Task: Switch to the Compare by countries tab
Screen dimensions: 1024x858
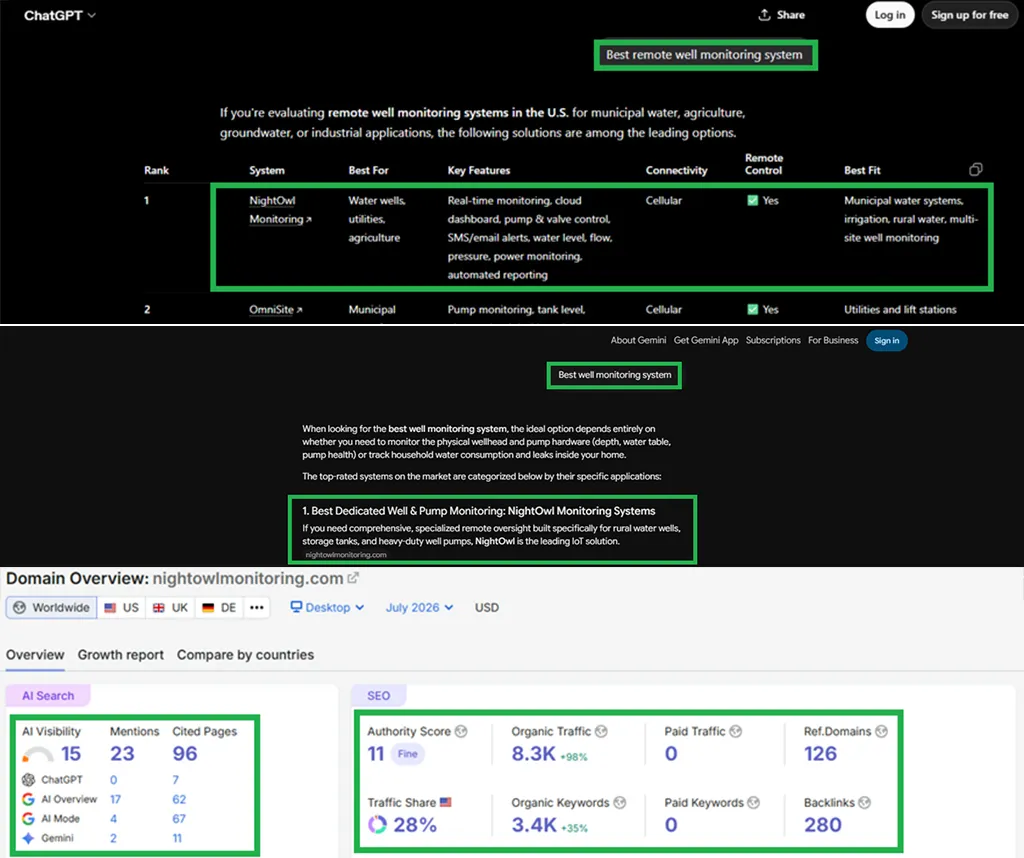Action: [x=245, y=655]
